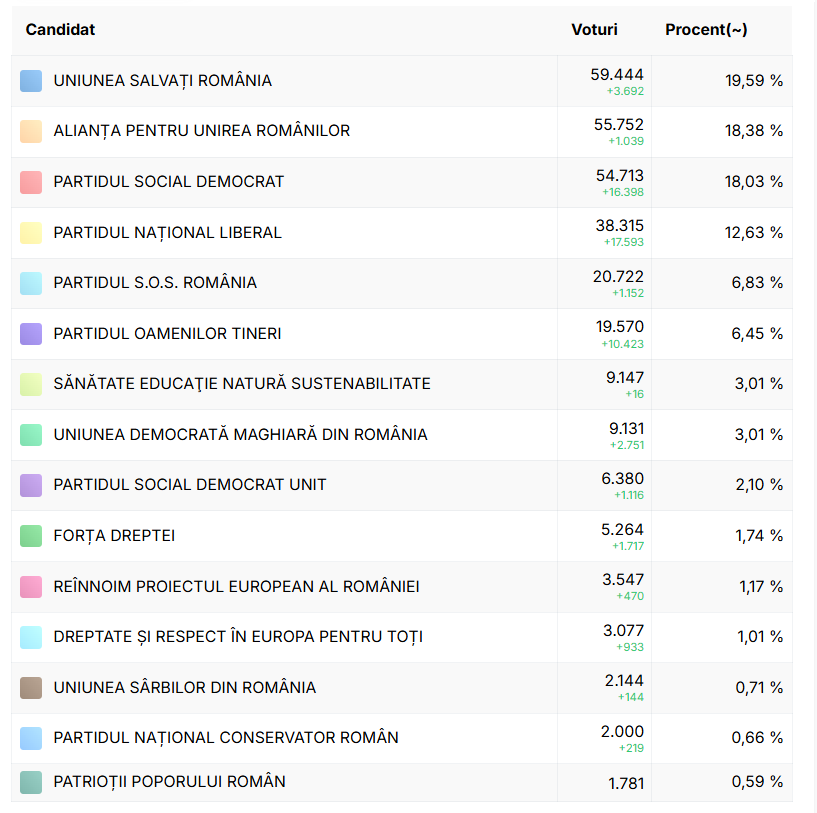Click Partidul Social Democrat Unit name
This screenshot has width=817, height=813.
point(190,485)
